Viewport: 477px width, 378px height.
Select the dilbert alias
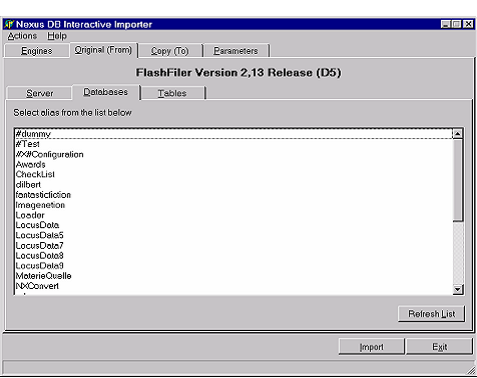point(234,185)
